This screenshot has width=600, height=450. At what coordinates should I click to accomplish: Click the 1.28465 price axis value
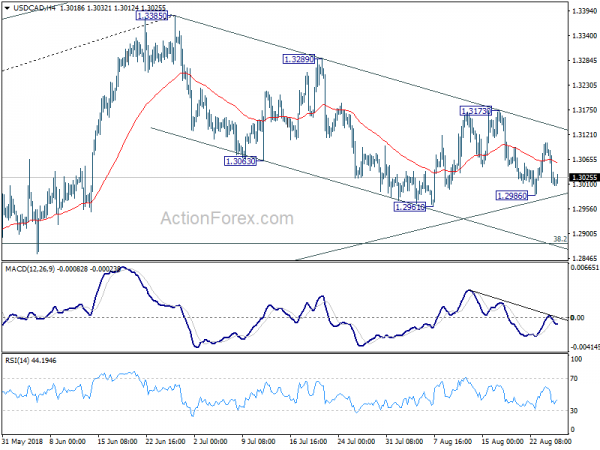pyautogui.click(x=584, y=258)
